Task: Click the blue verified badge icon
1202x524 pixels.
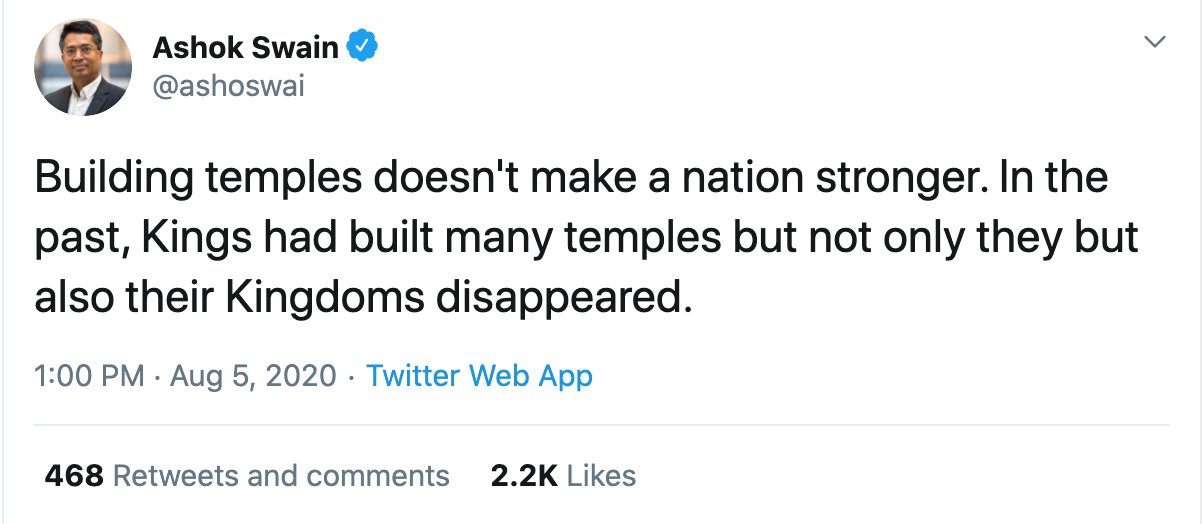Action: 362,46
